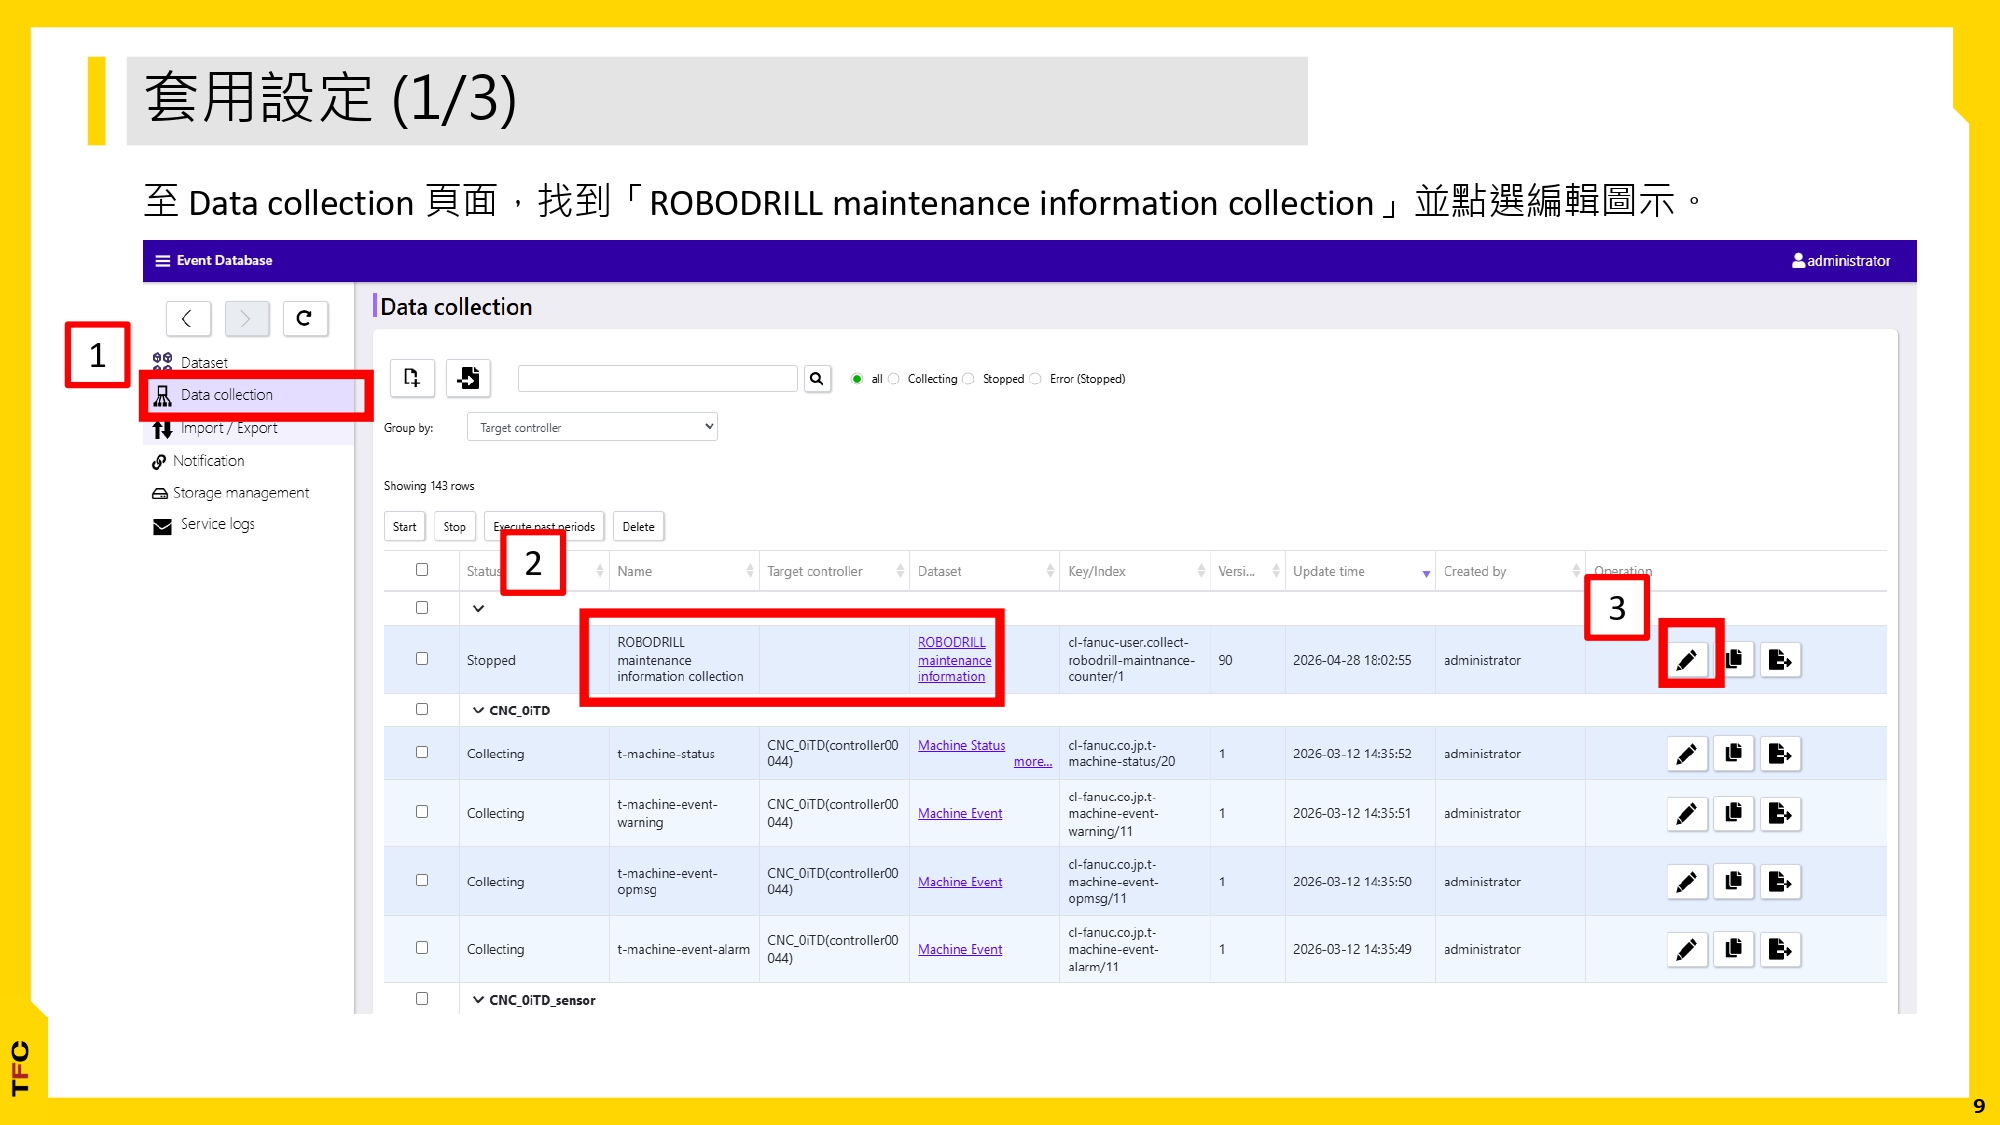
Task: Edit the t-machine-event-warning row
Action: [1687, 814]
